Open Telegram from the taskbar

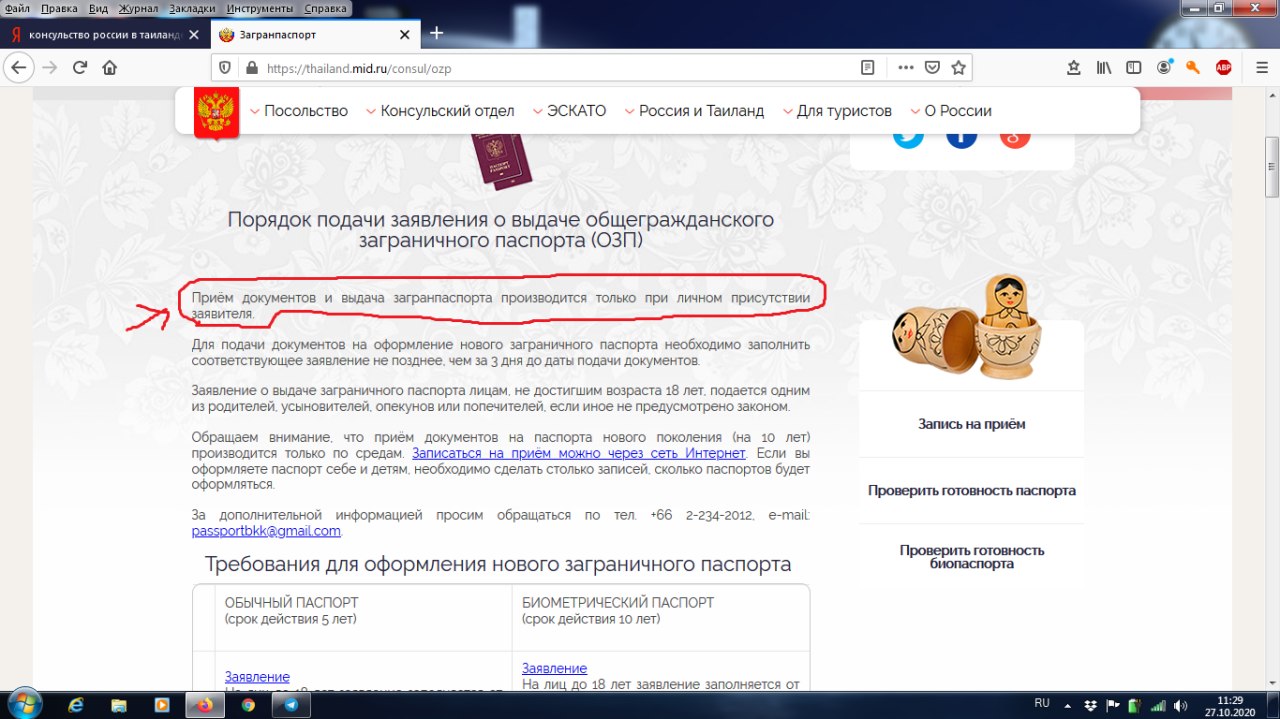291,705
